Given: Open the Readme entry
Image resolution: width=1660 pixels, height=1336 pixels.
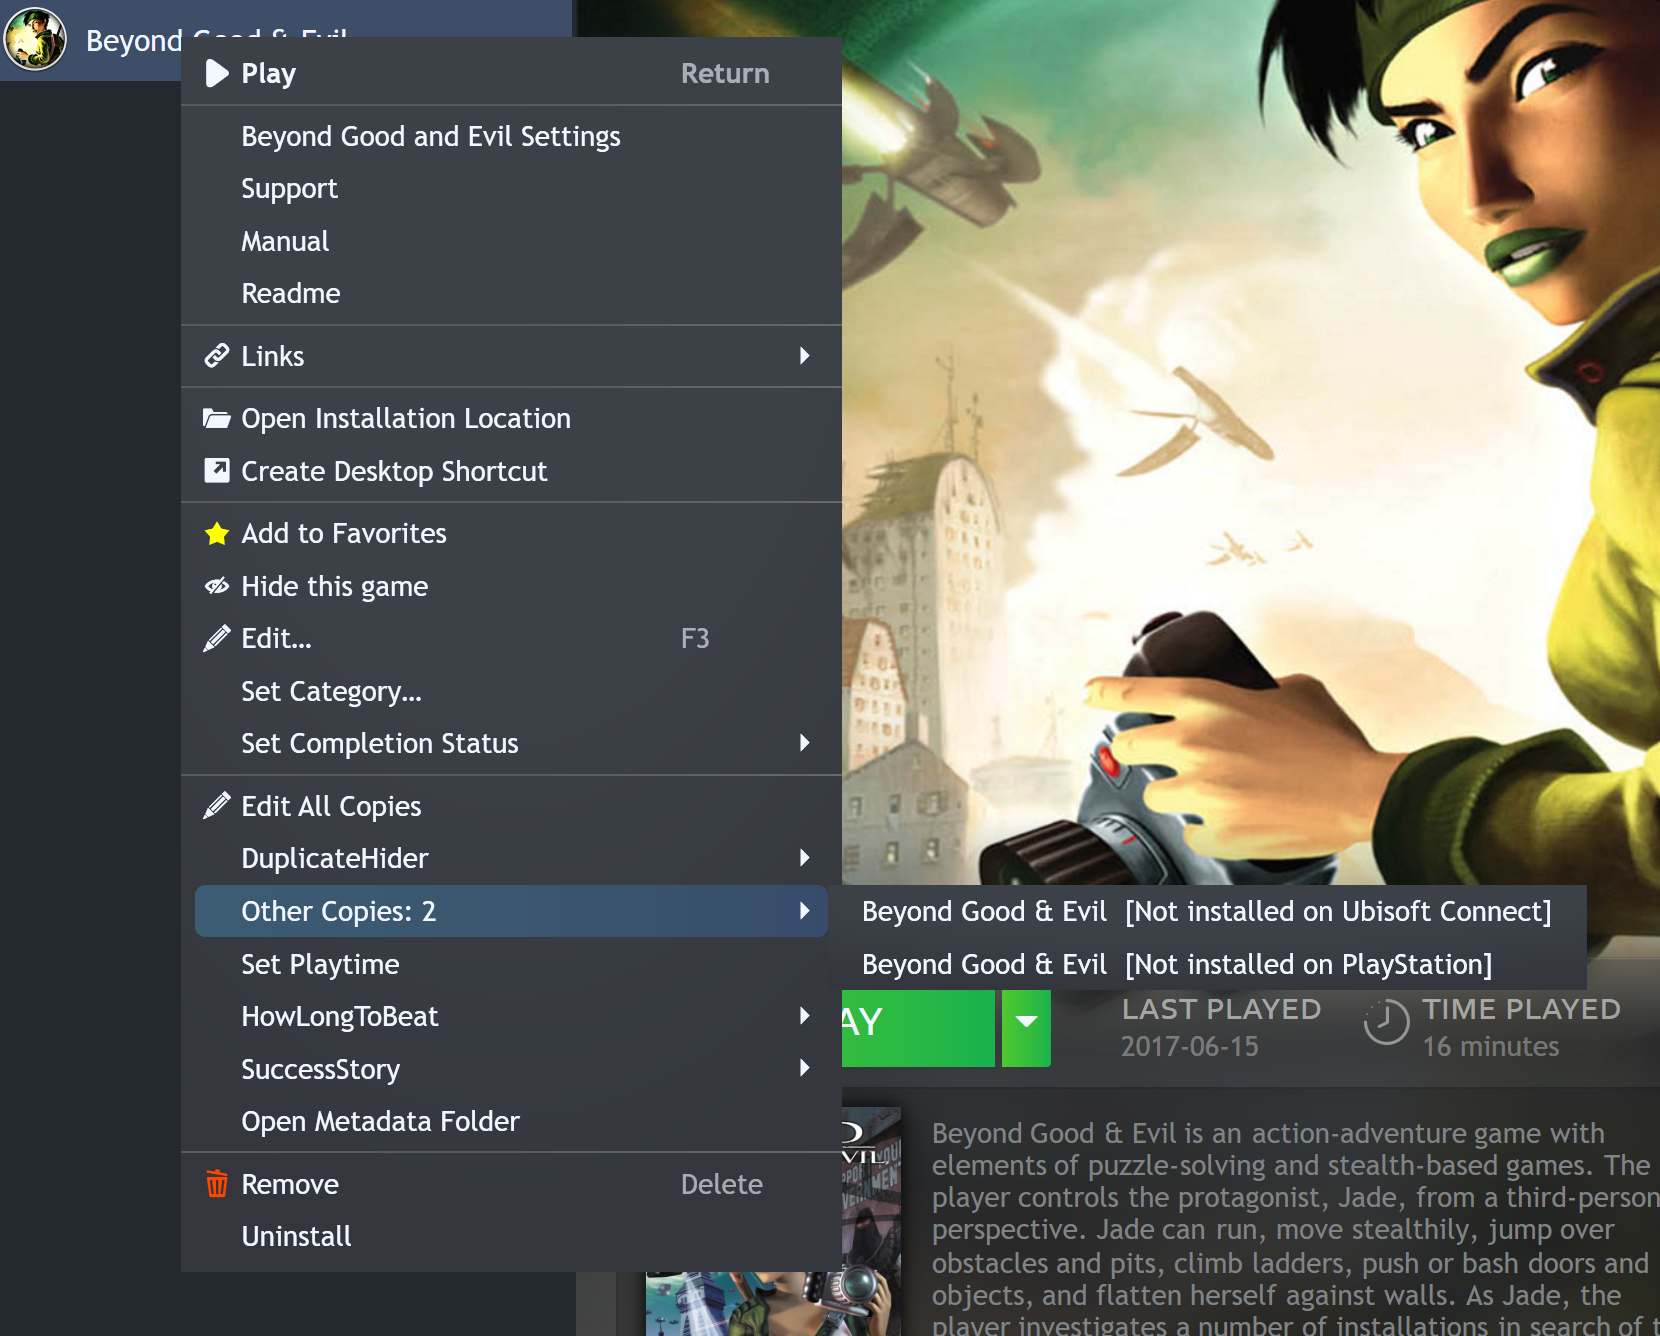Looking at the screenshot, I should point(511,293).
